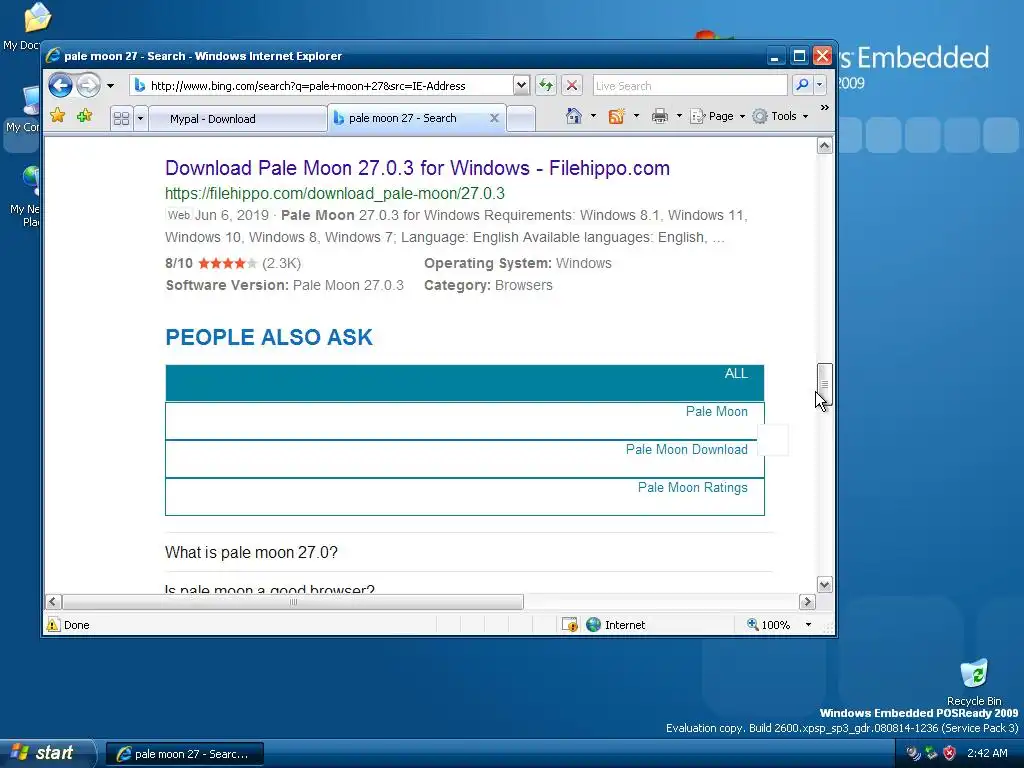The image size is (1024, 768).
Task: Click the 100% zoom level button
Action: coord(769,625)
